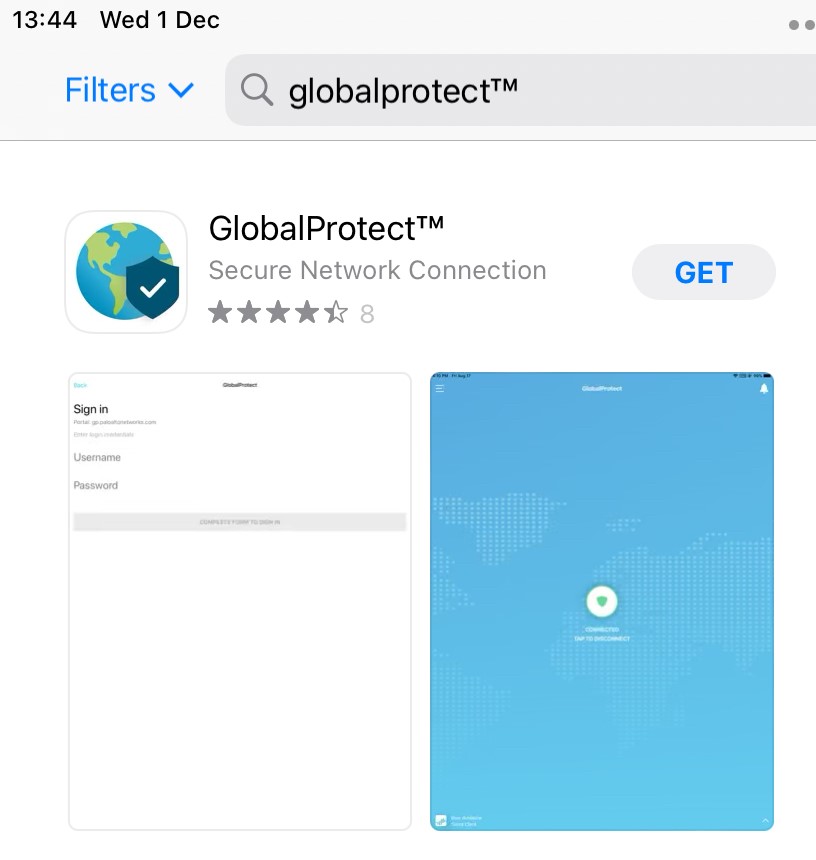The image size is (816, 860).
Task: Tap the GET button to download GlobalProtect
Action: [704, 272]
